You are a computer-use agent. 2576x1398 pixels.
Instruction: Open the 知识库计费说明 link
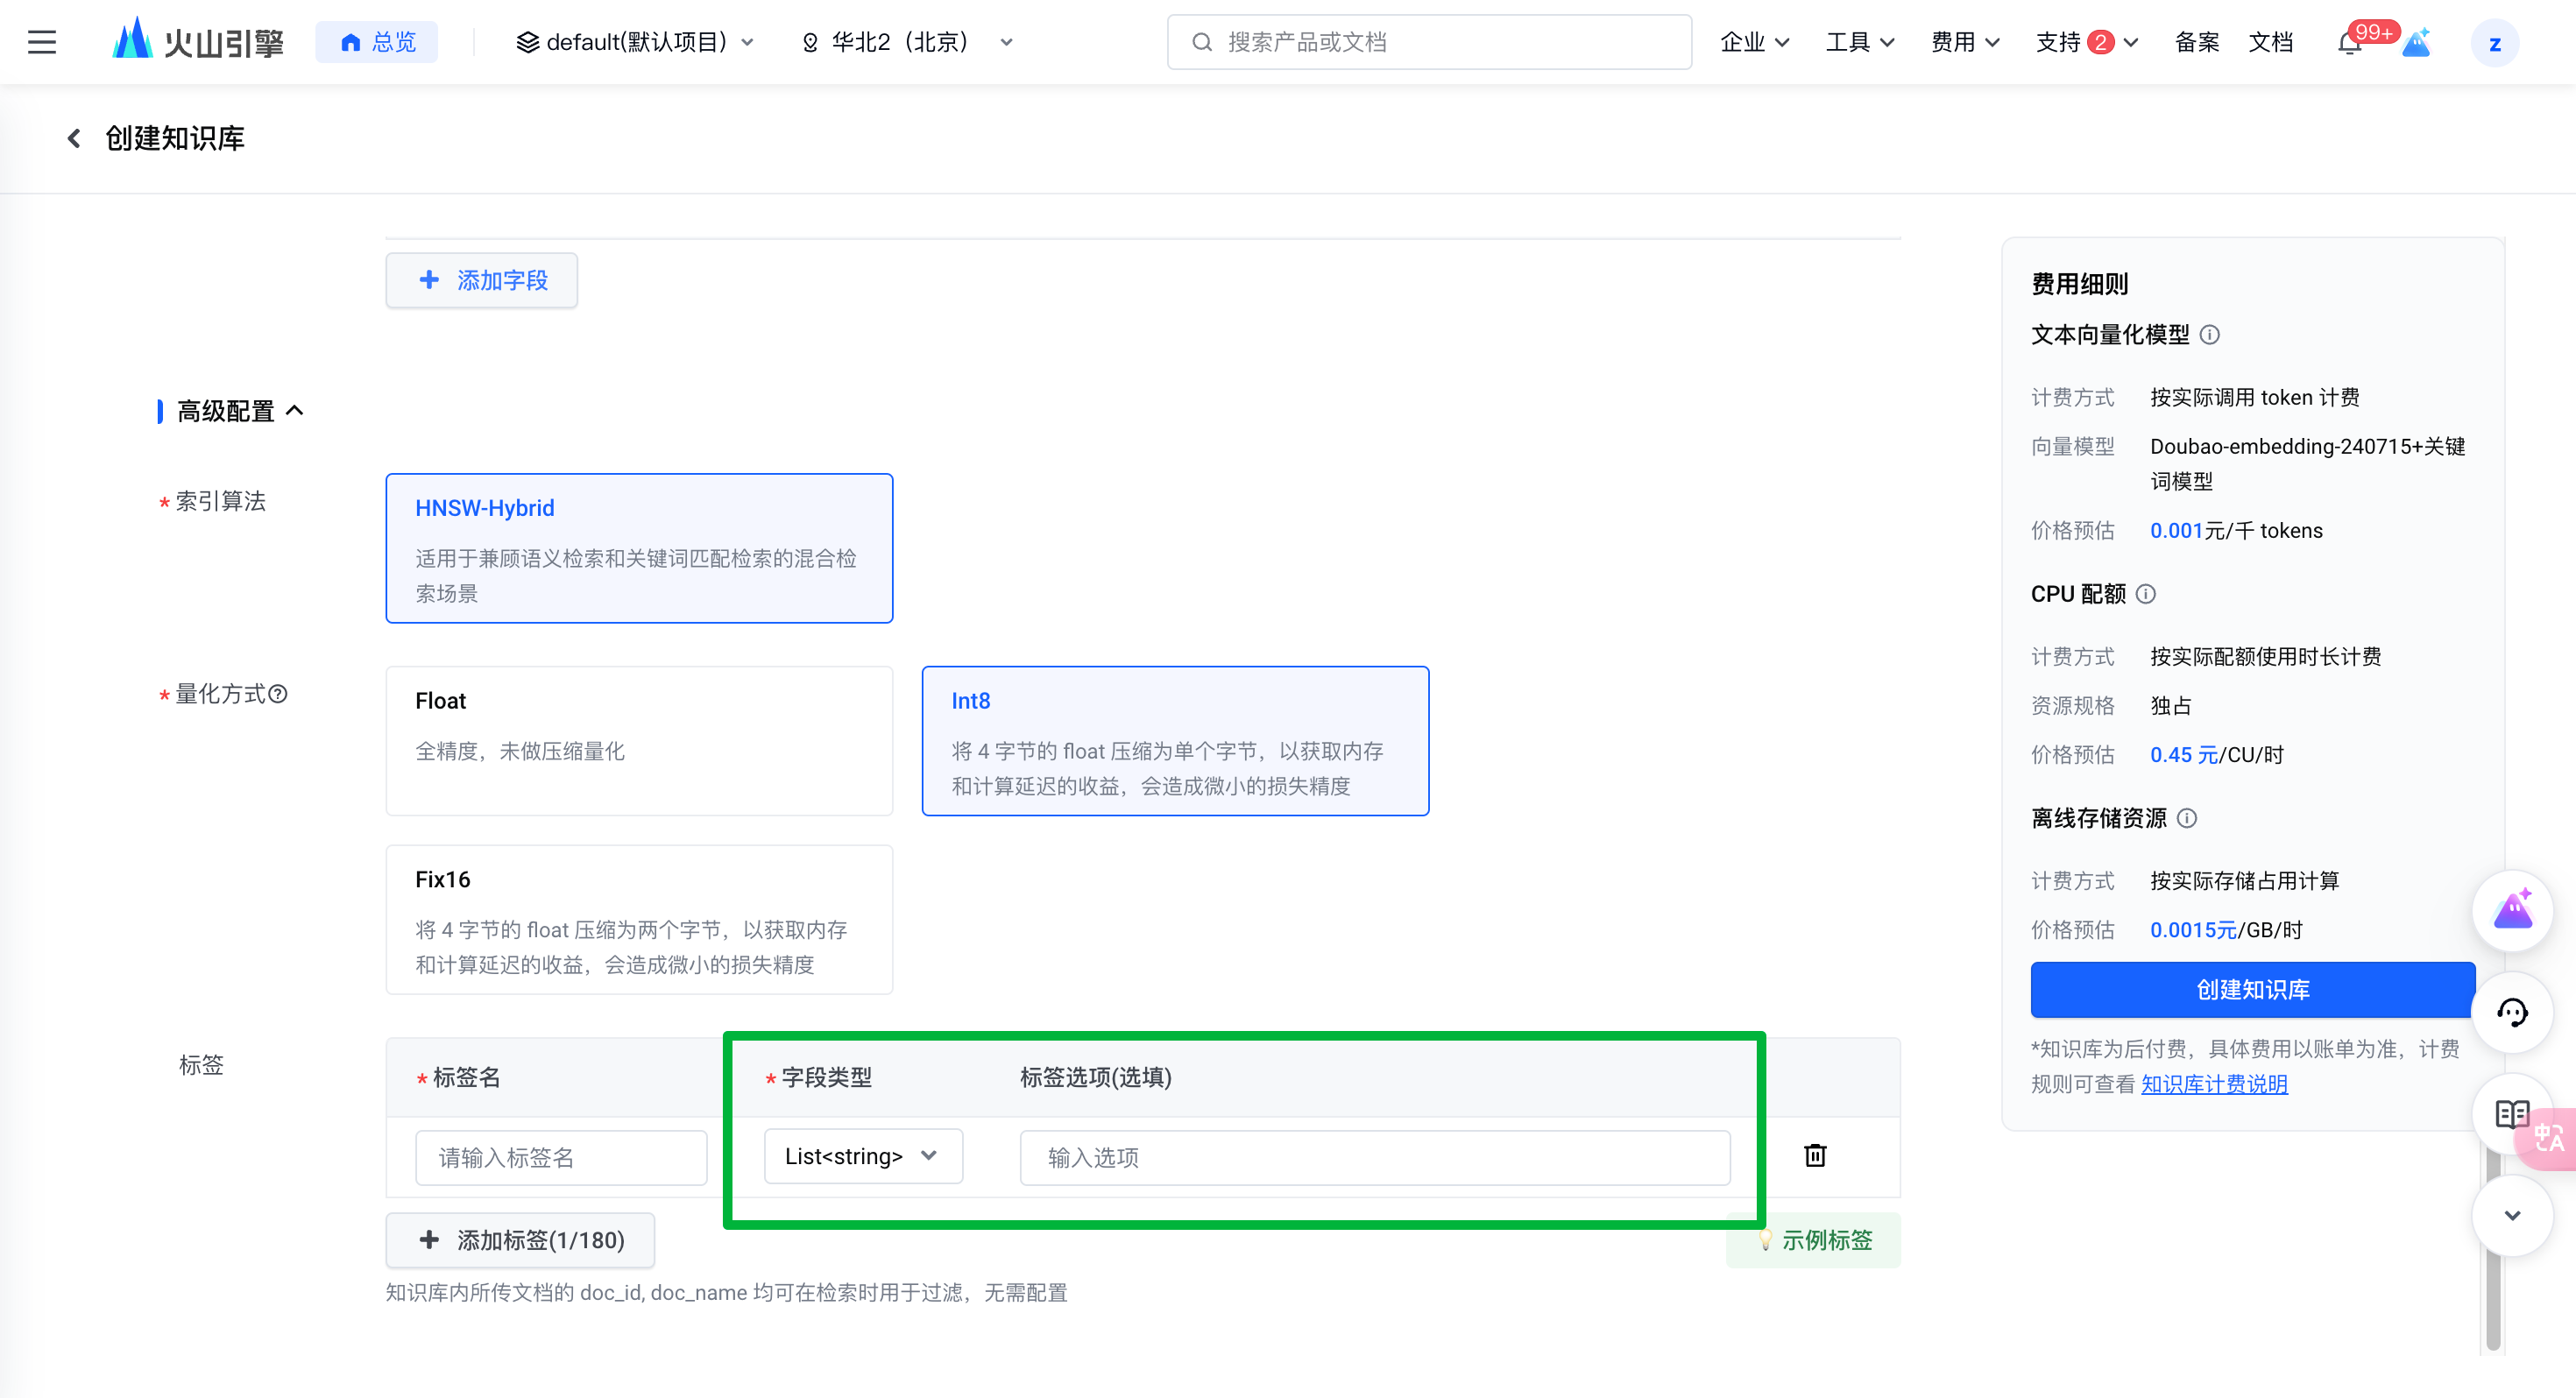click(x=2214, y=1084)
